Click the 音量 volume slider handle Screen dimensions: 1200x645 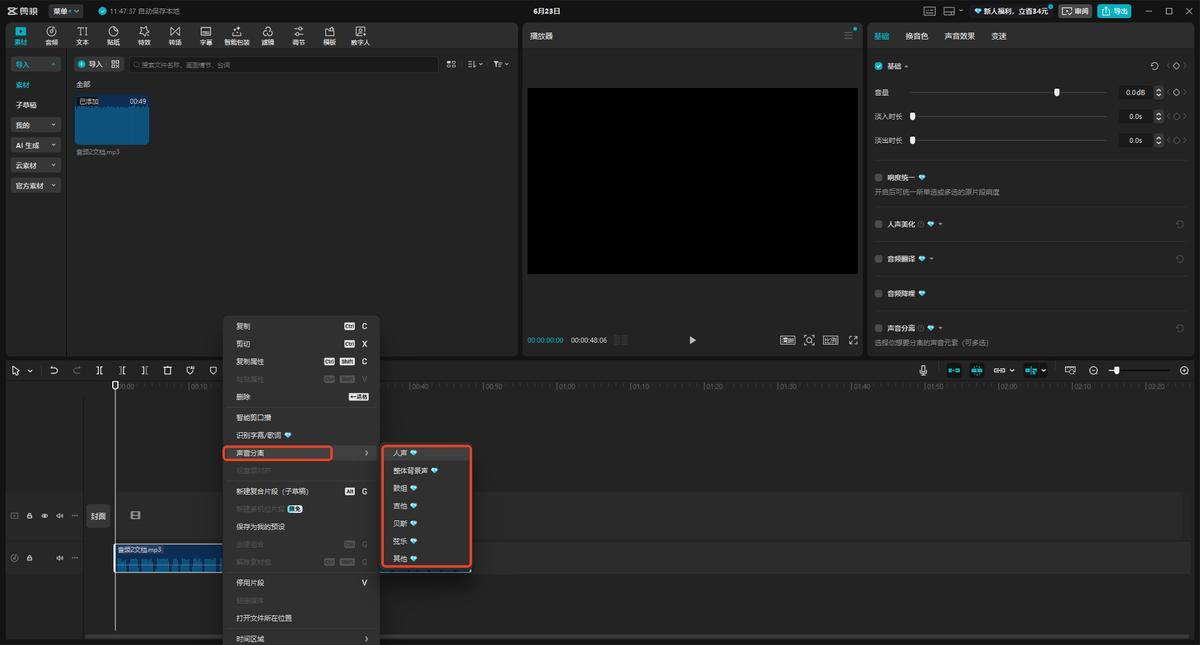(x=1056, y=92)
